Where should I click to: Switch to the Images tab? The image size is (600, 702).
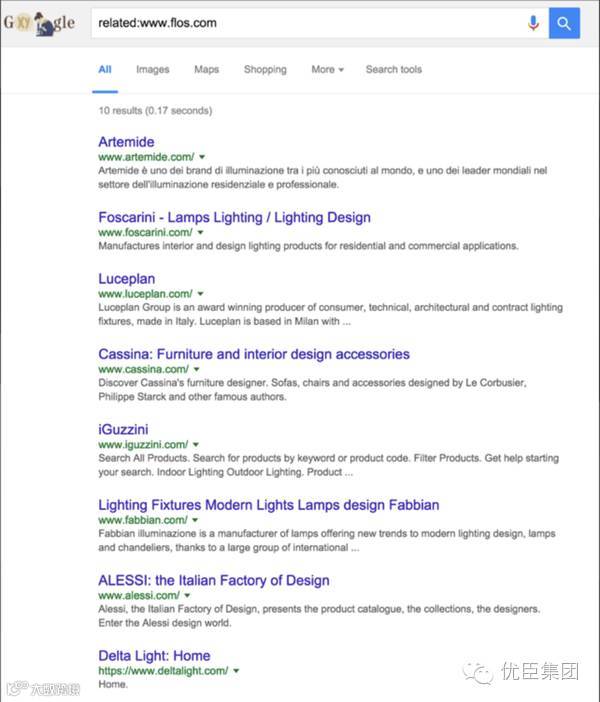[153, 69]
